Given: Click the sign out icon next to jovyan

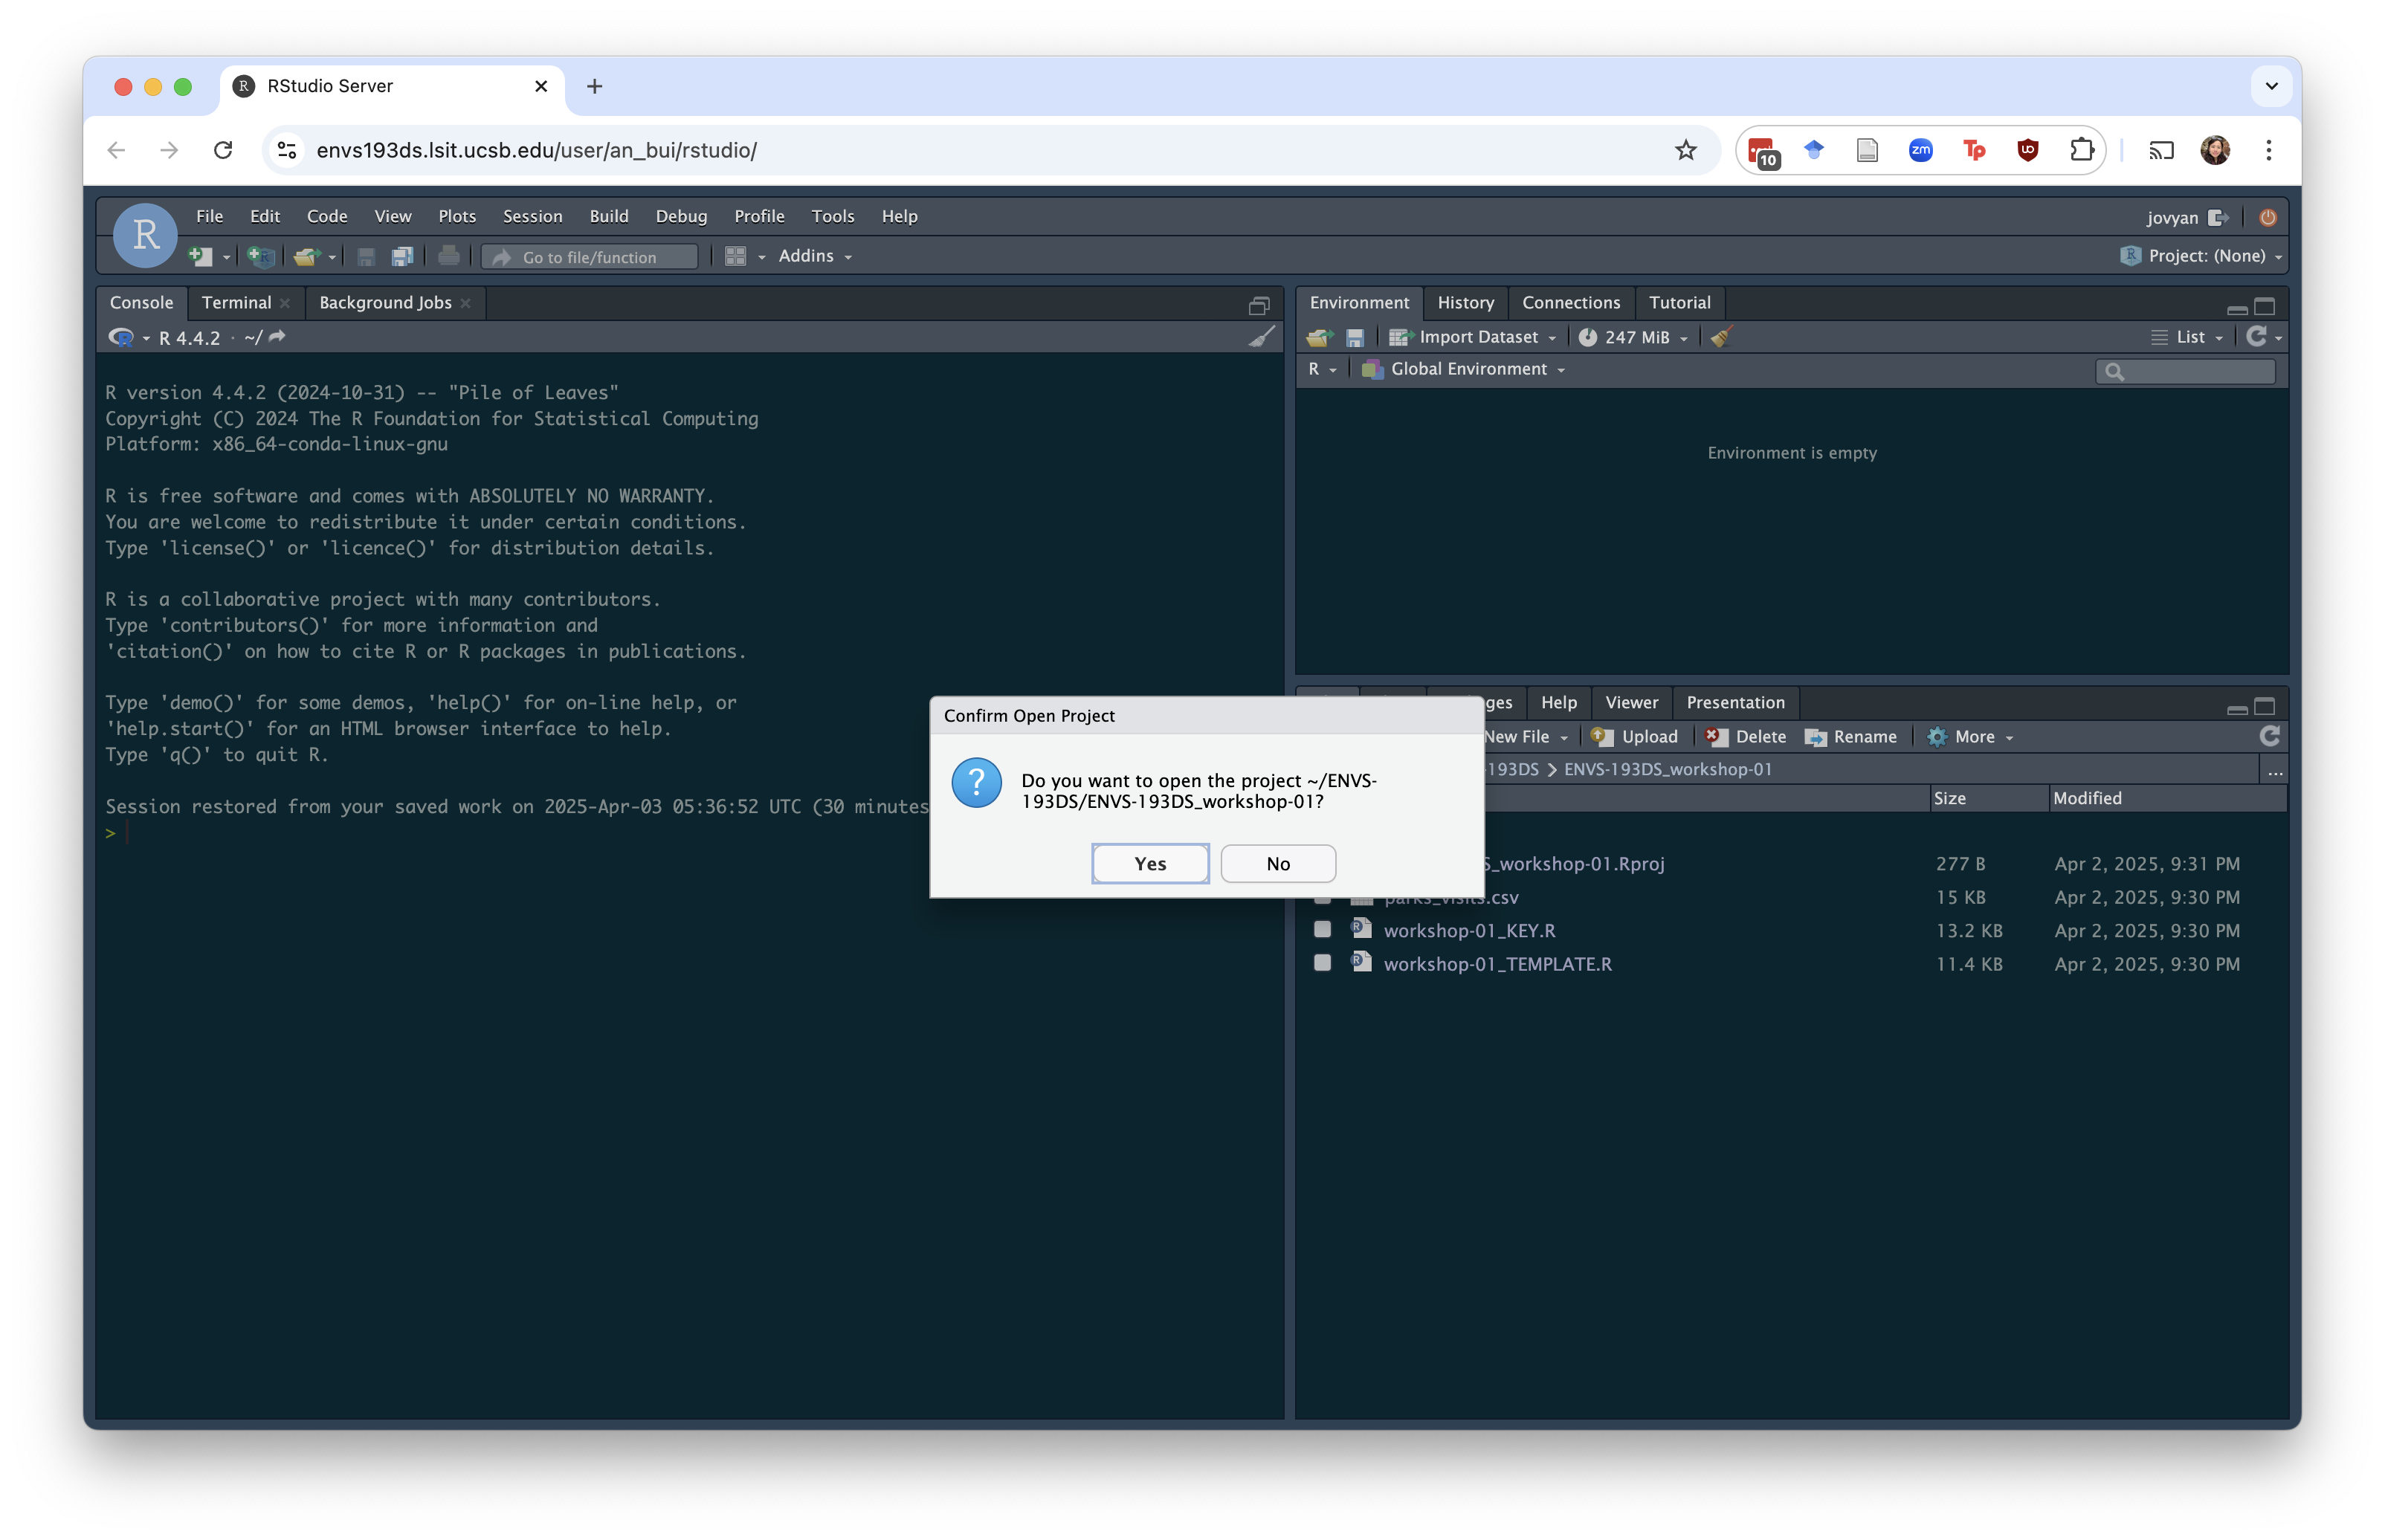Looking at the screenshot, I should 2218,218.
